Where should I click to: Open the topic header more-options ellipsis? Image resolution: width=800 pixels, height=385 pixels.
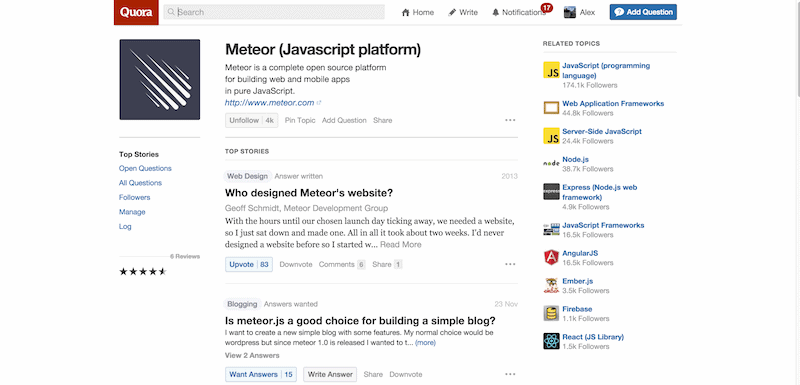pos(510,120)
